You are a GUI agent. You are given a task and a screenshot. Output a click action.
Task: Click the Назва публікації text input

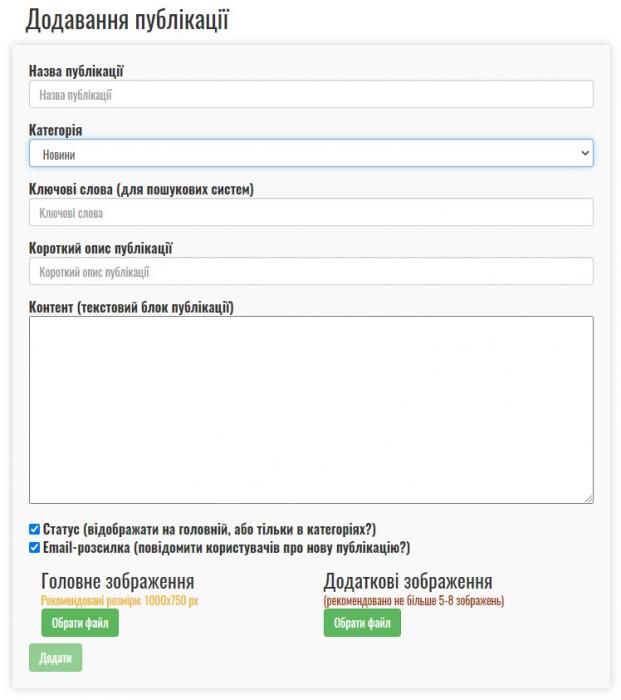[311, 94]
